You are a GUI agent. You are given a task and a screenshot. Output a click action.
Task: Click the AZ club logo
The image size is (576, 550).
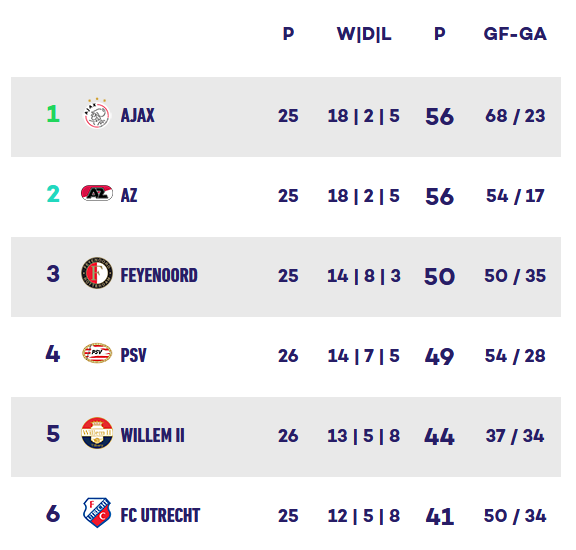(x=97, y=193)
